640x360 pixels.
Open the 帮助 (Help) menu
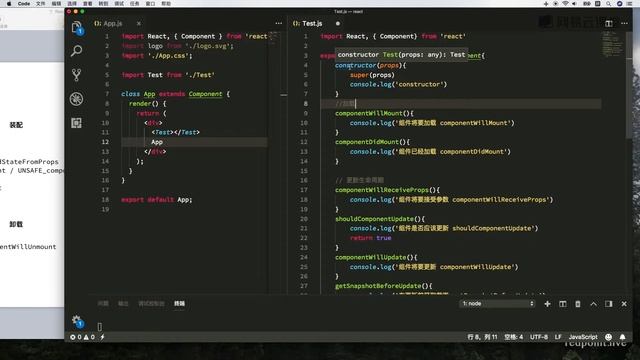(x=166, y=3)
